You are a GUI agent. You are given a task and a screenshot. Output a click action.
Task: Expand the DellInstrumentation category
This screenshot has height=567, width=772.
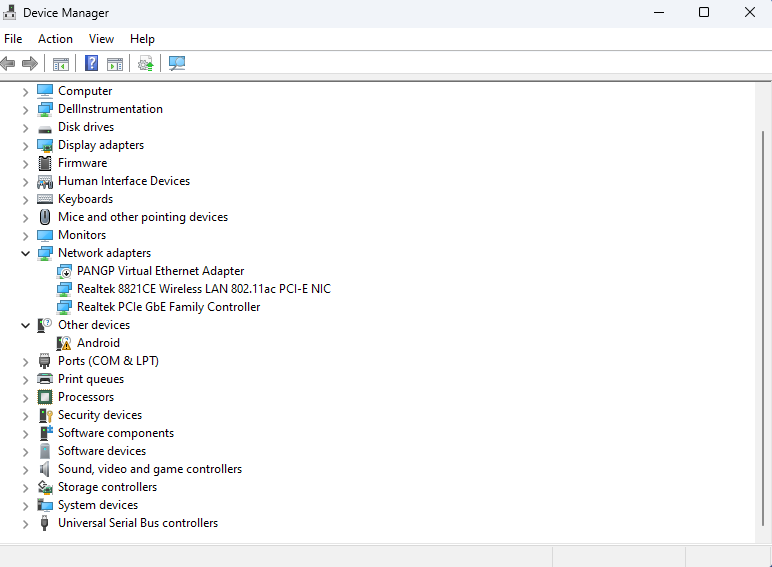coord(26,110)
